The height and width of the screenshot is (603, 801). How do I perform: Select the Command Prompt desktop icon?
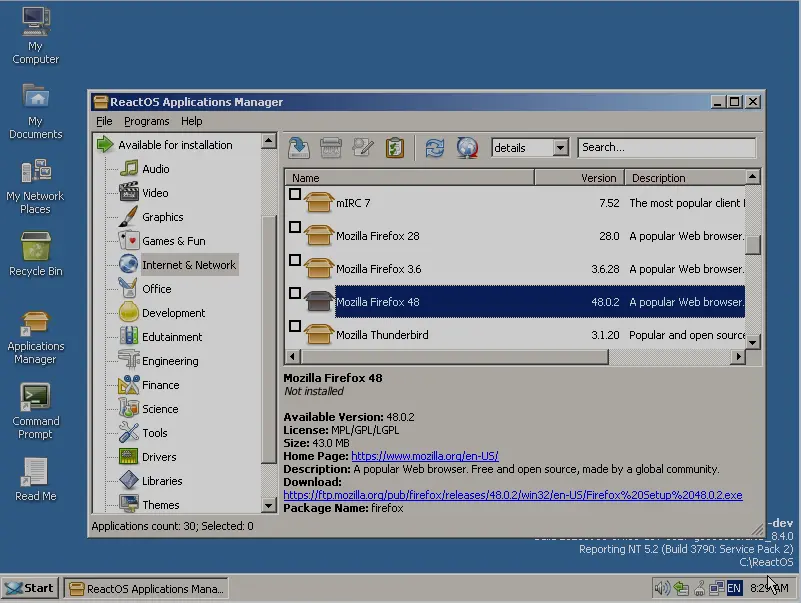(35, 398)
